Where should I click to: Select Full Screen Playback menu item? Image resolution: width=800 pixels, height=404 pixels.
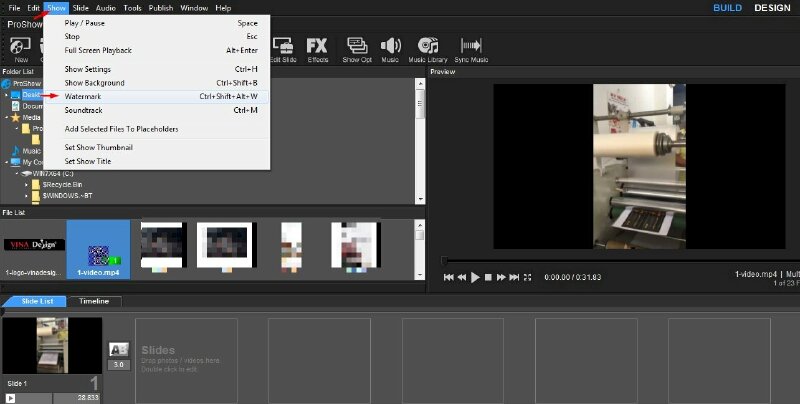[x=157, y=50]
